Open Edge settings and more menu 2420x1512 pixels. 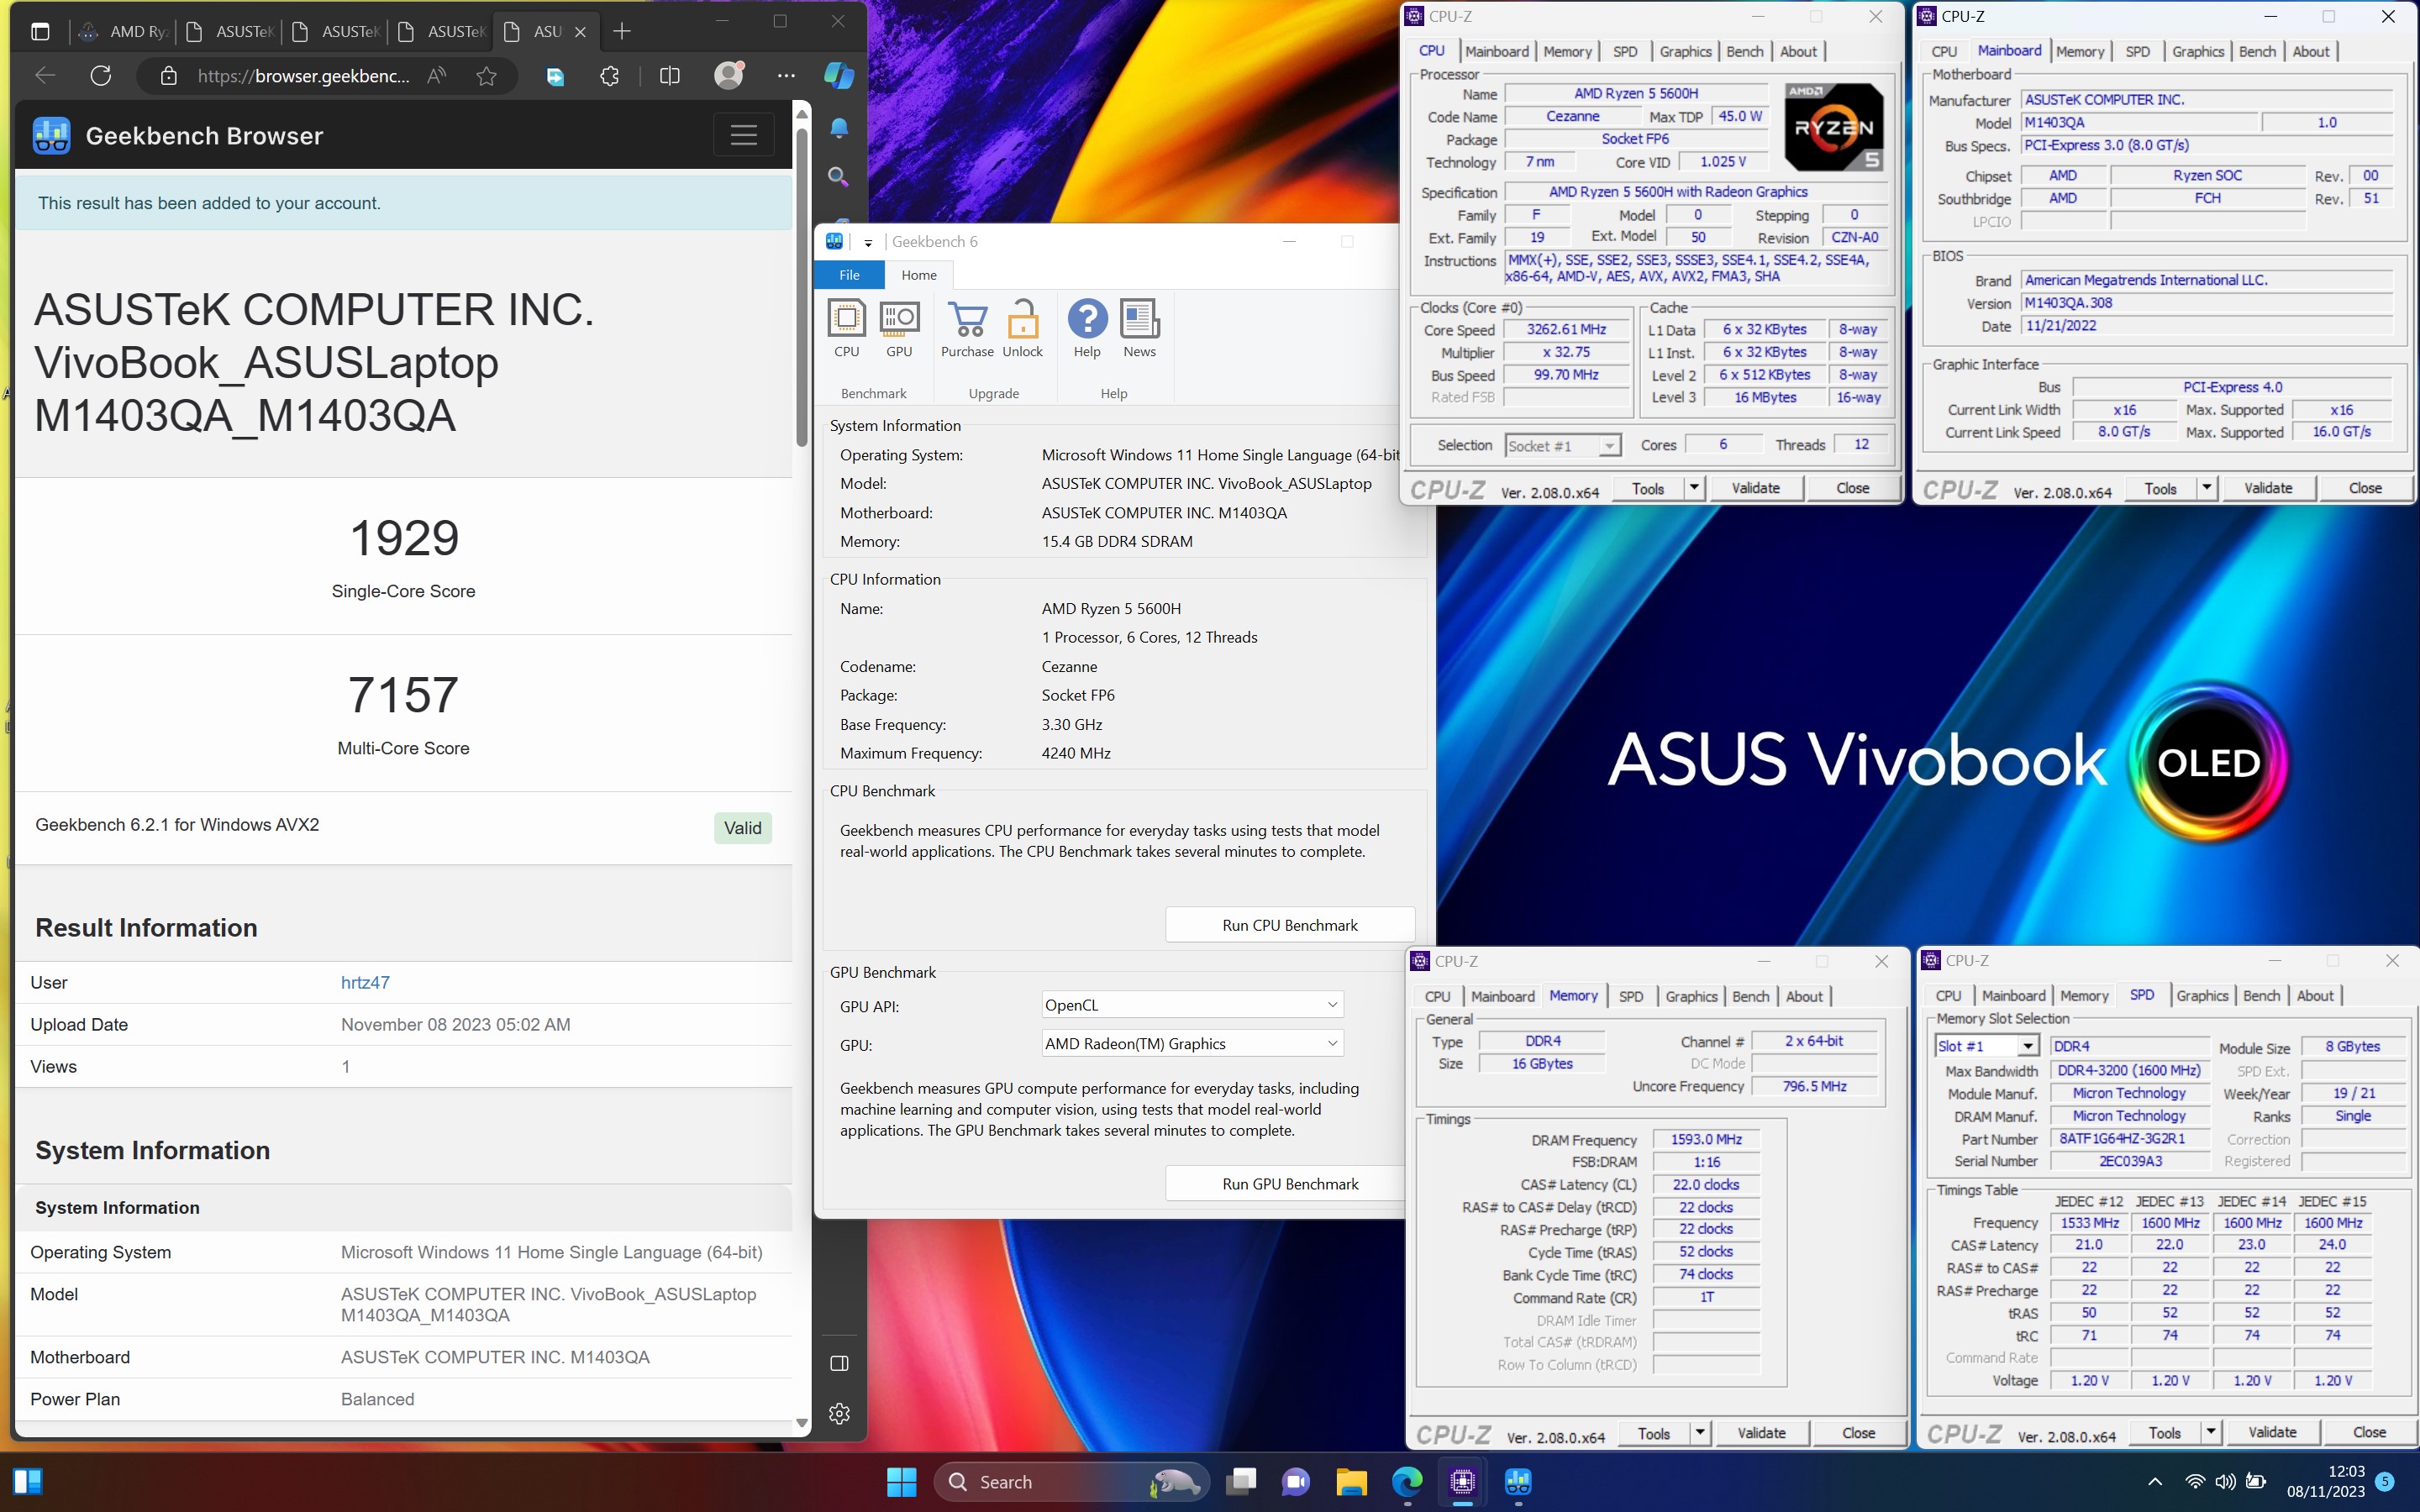[x=787, y=76]
